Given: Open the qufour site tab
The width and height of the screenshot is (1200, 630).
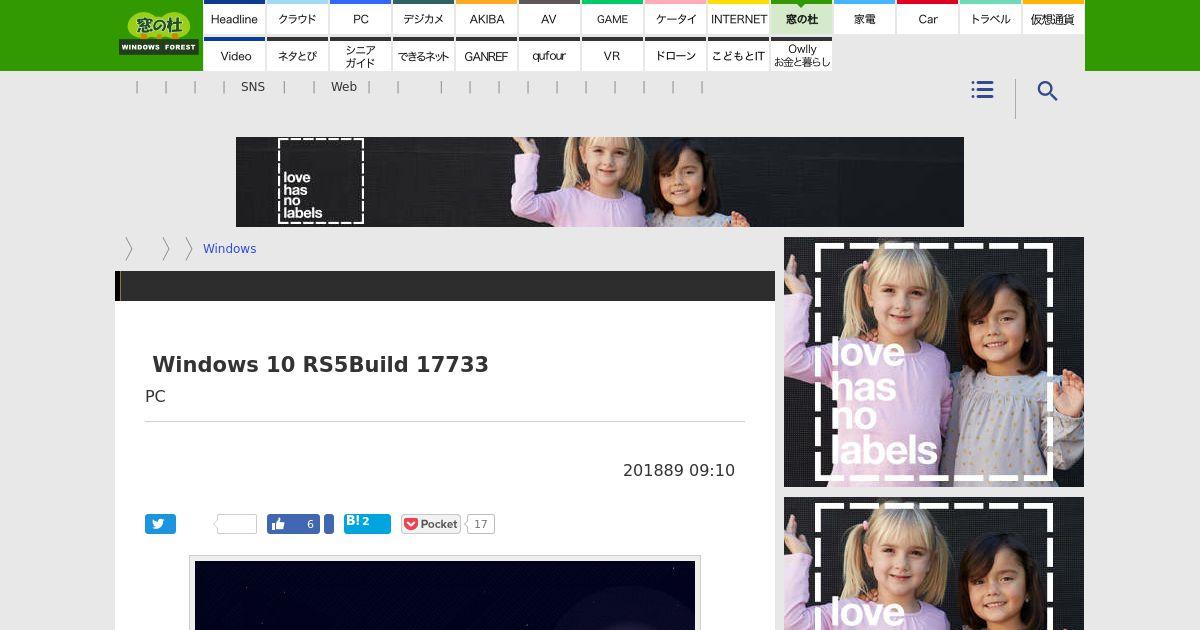Looking at the screenshot, I should click(x=549, y=55).
